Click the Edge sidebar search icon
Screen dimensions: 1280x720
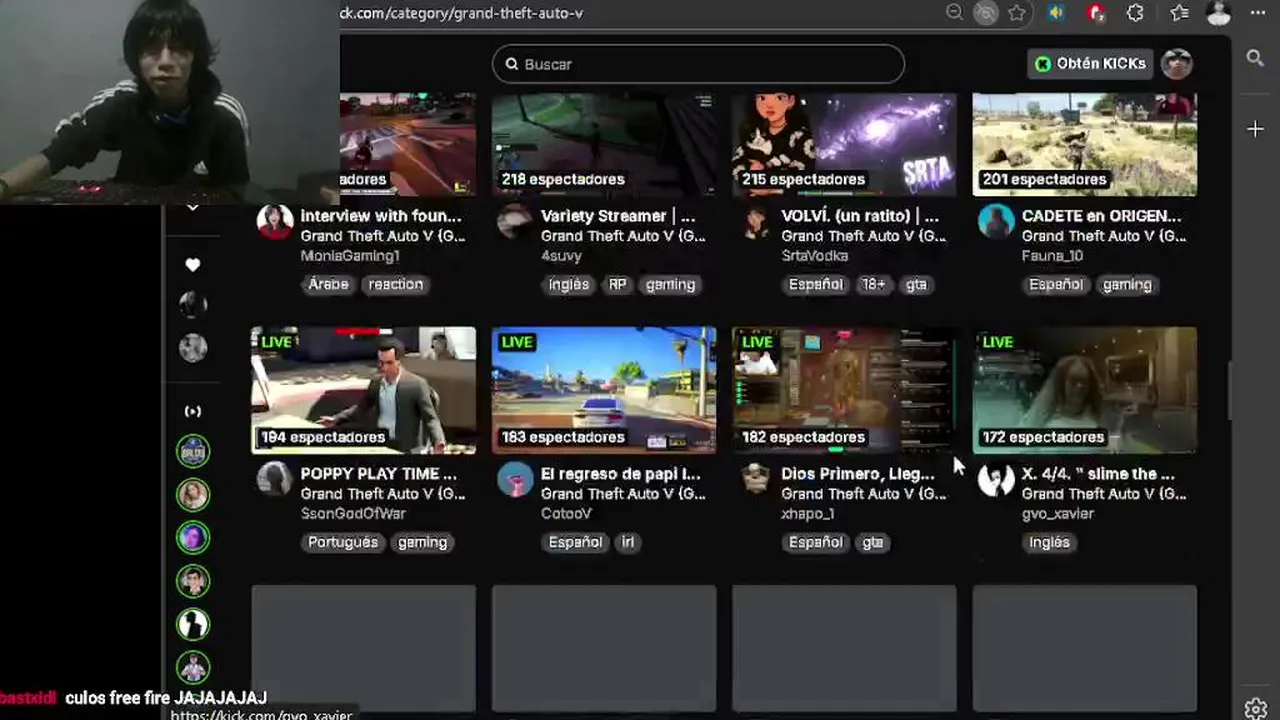(1255, 58)
